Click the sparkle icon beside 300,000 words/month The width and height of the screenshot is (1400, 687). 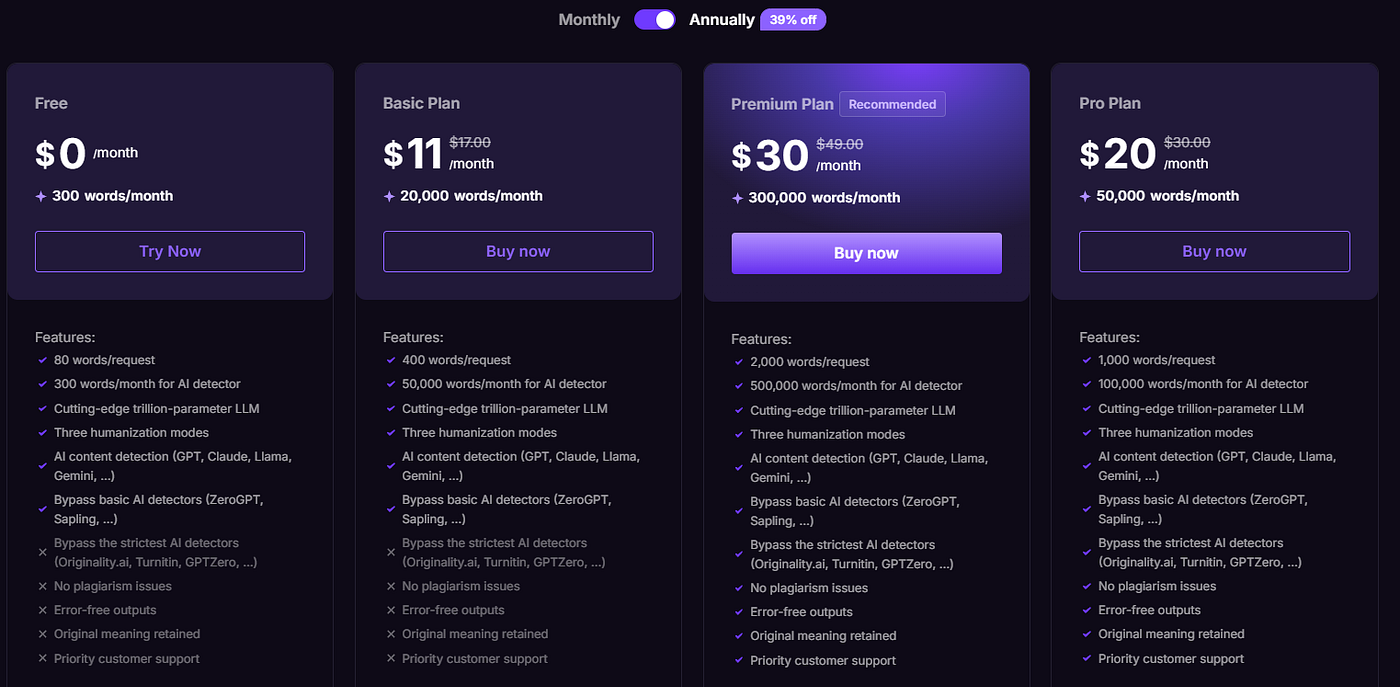pyautogui.click(x=737, y=198)
